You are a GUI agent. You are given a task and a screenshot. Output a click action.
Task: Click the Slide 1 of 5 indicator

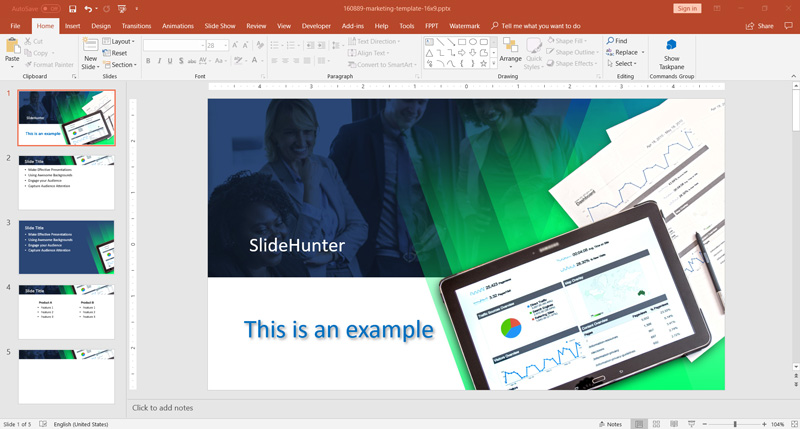tap(17, 424)
